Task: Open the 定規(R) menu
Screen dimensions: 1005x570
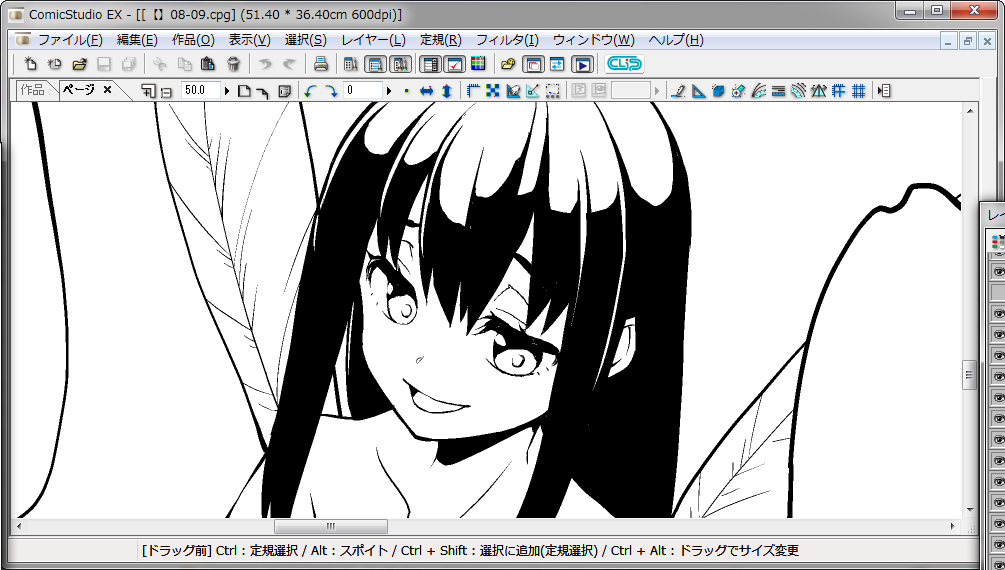Action: (x=441, y=40)
